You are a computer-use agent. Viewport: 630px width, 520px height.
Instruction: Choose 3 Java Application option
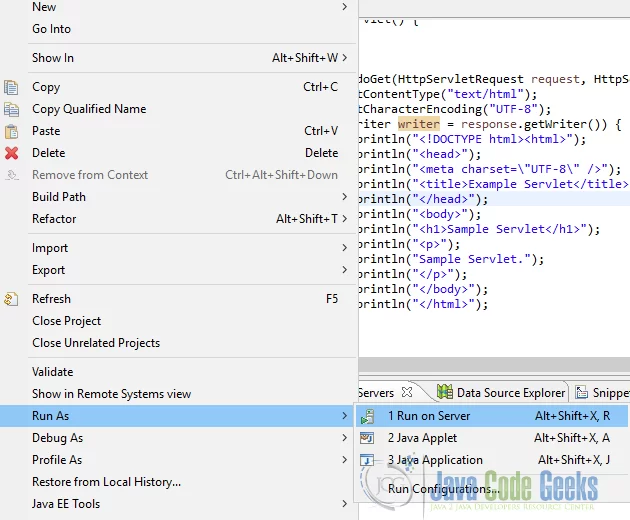click(x=491, y=460)
